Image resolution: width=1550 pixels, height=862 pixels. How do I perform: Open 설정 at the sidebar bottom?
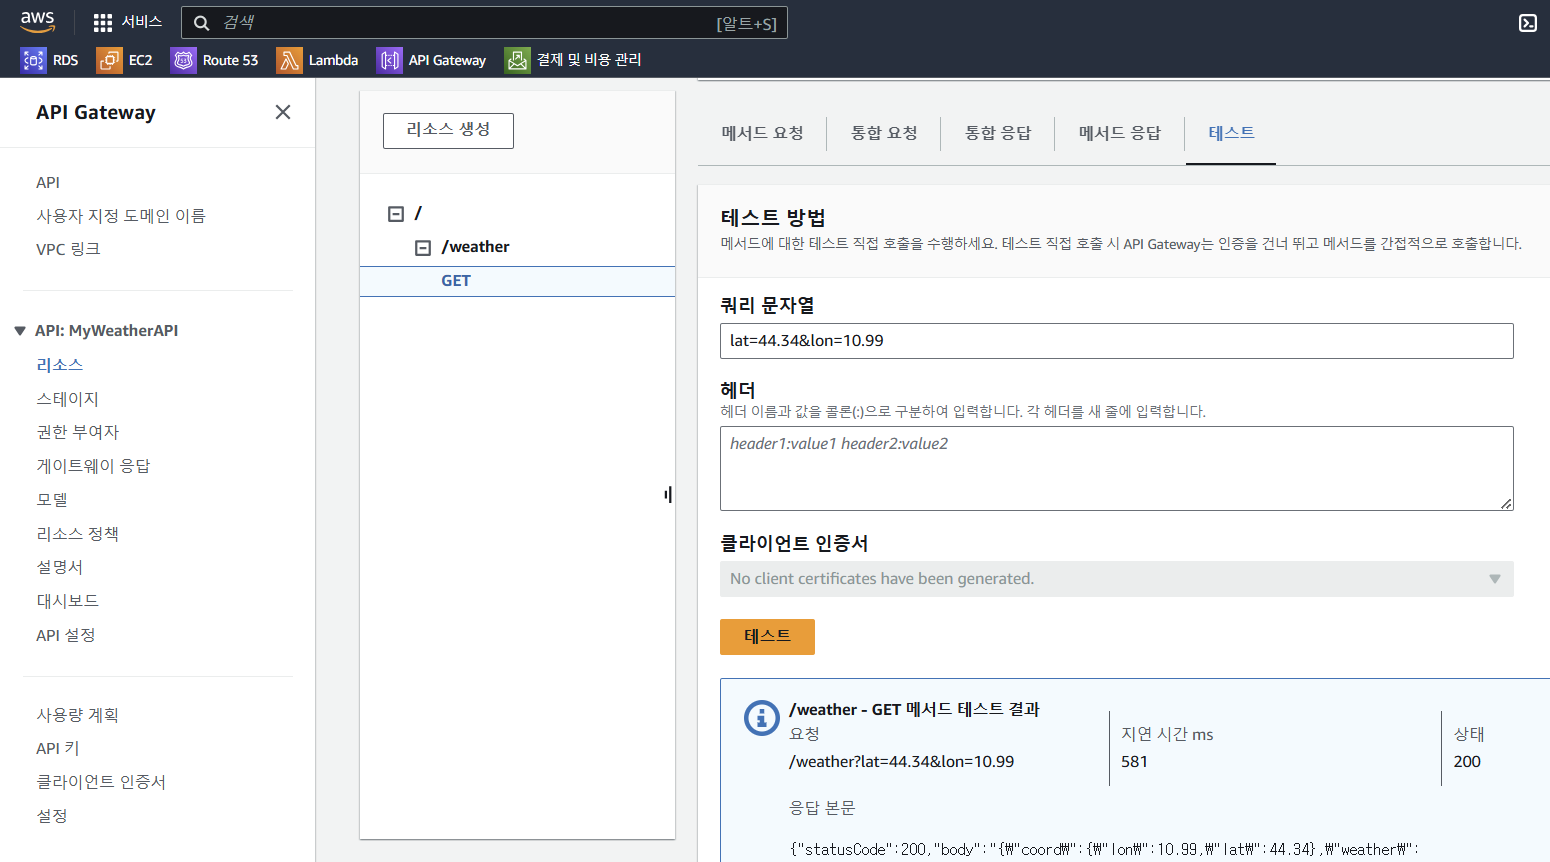[52, 816]
